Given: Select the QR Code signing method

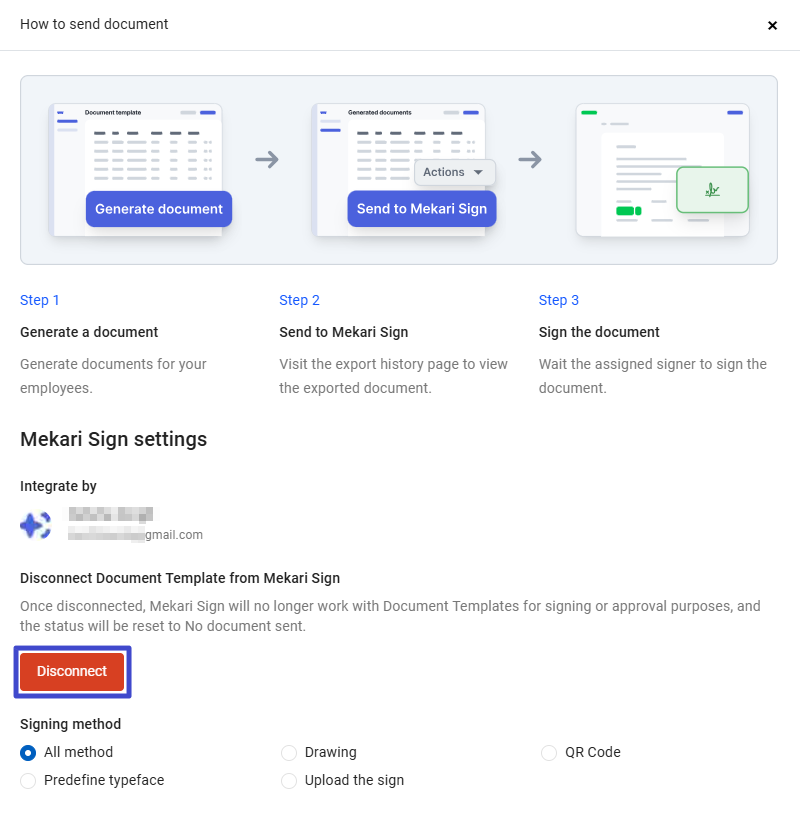Looking at the screenshot, I should 549,753.
